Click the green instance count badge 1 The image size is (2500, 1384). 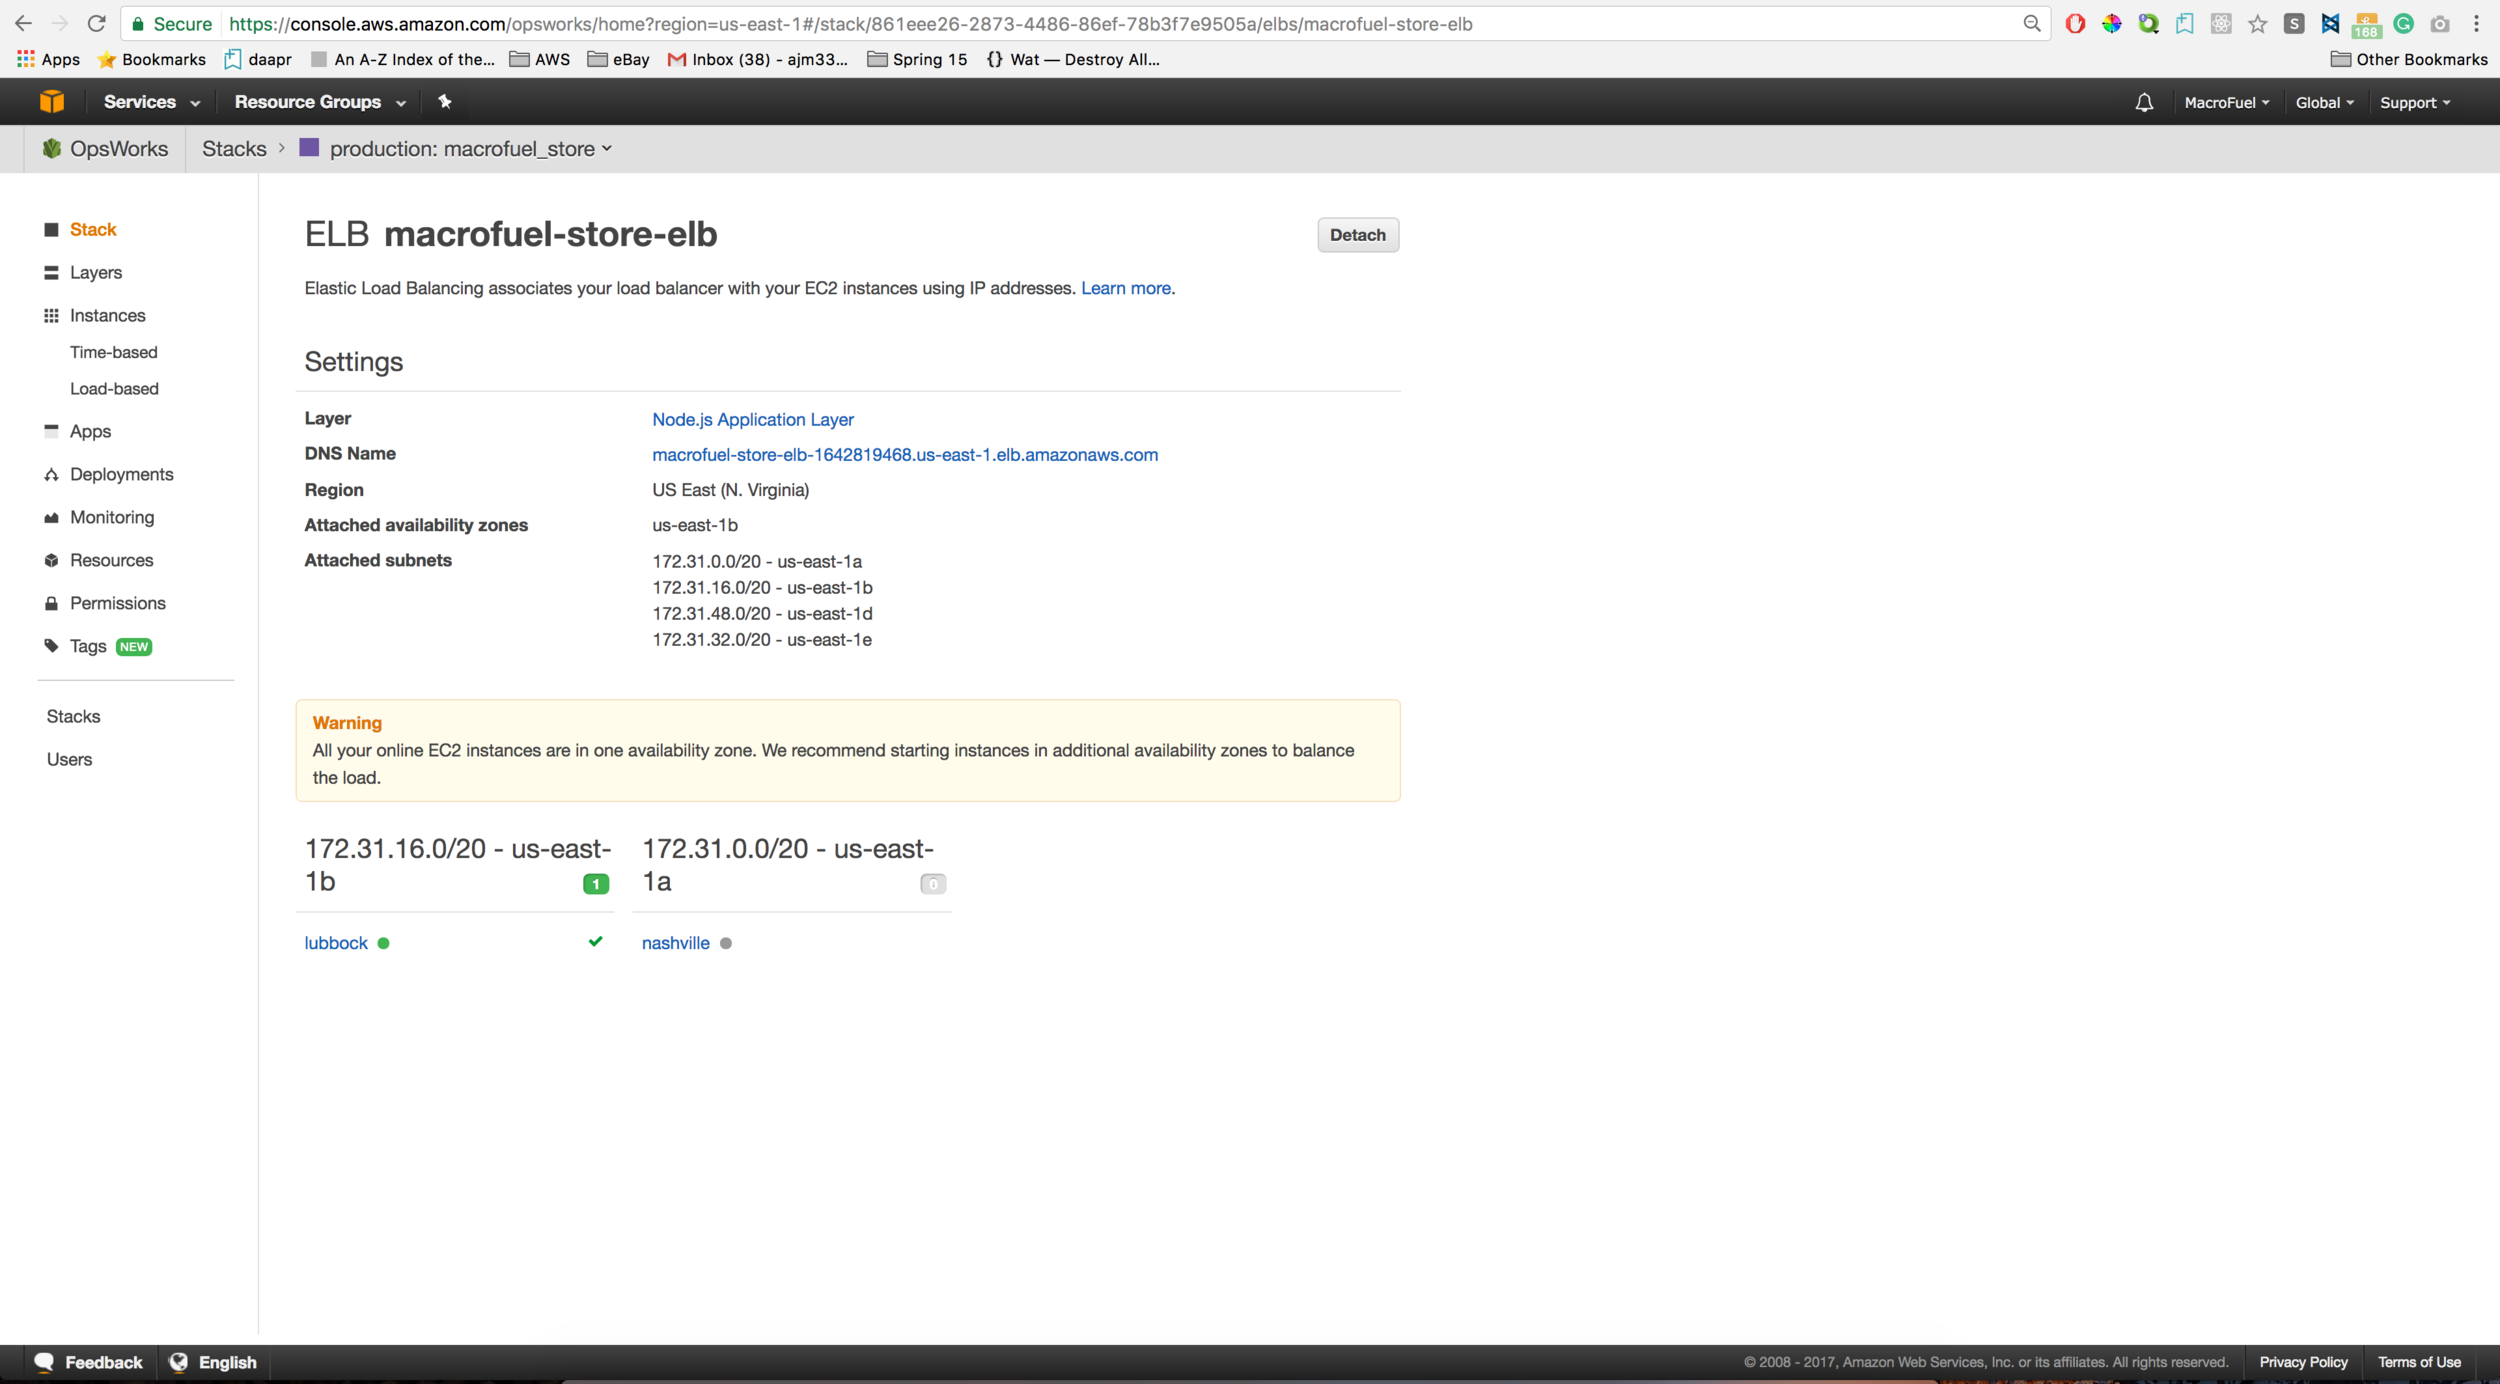pyautogui.click(x=596, y=884)
